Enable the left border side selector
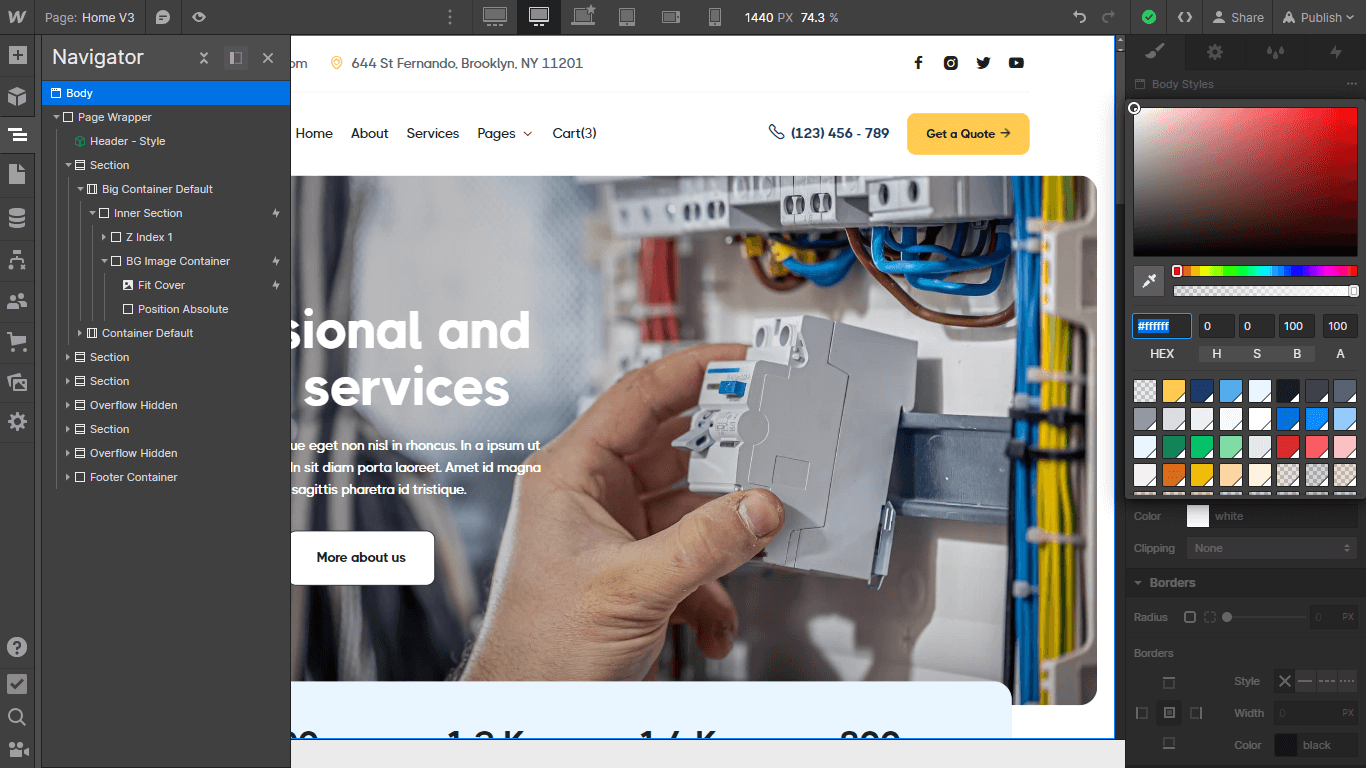The image size is (1366, 768). pyautogui.click(x=1142, y=712)
